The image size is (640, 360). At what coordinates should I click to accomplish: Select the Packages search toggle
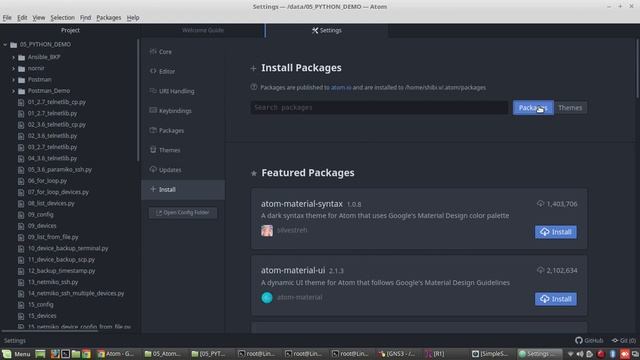click(533, 108)
